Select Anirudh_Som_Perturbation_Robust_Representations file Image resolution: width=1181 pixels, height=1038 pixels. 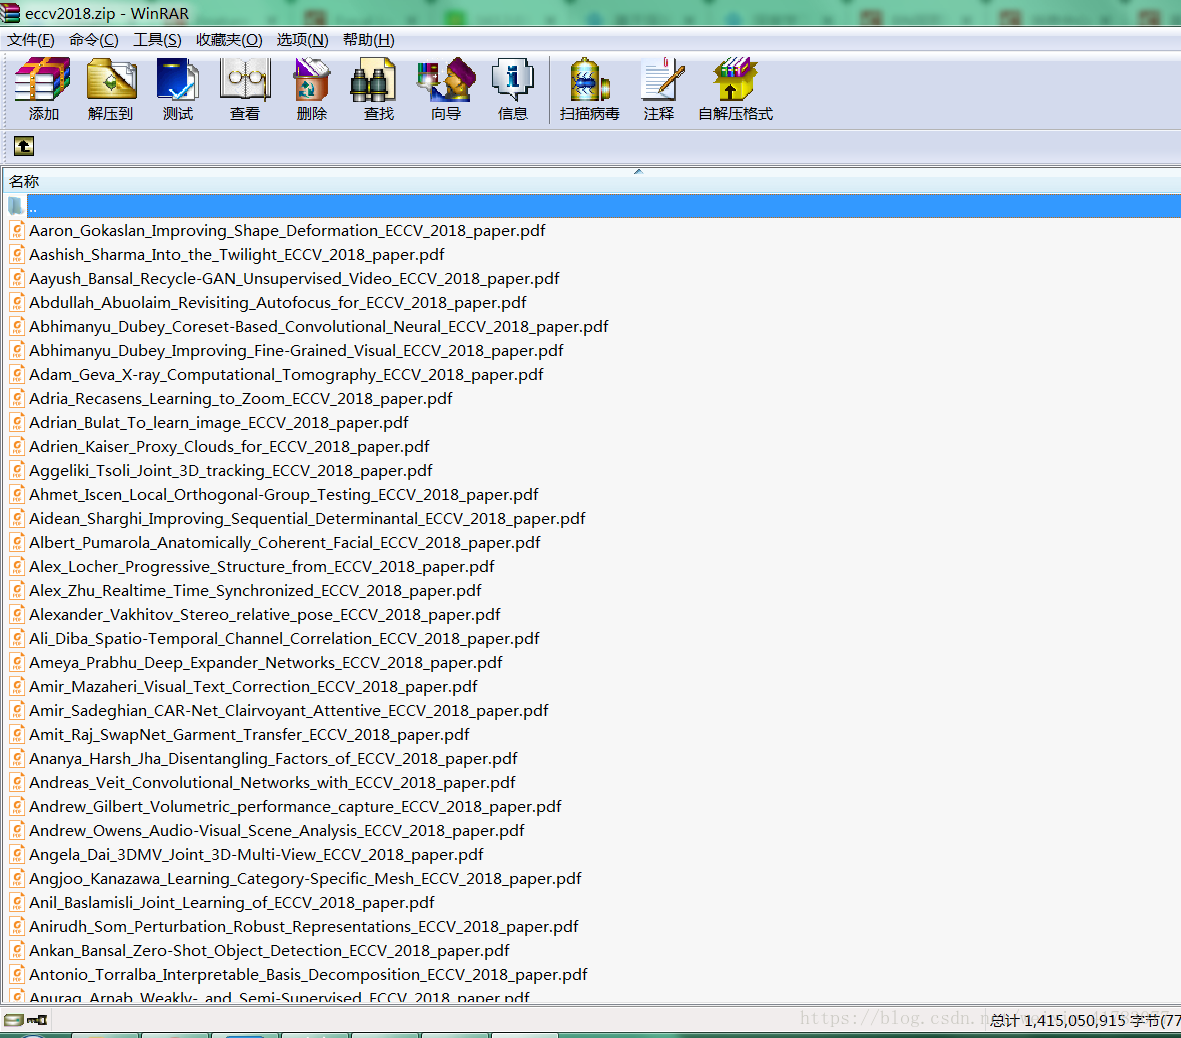pyautogui.click(x=304, y=927)
